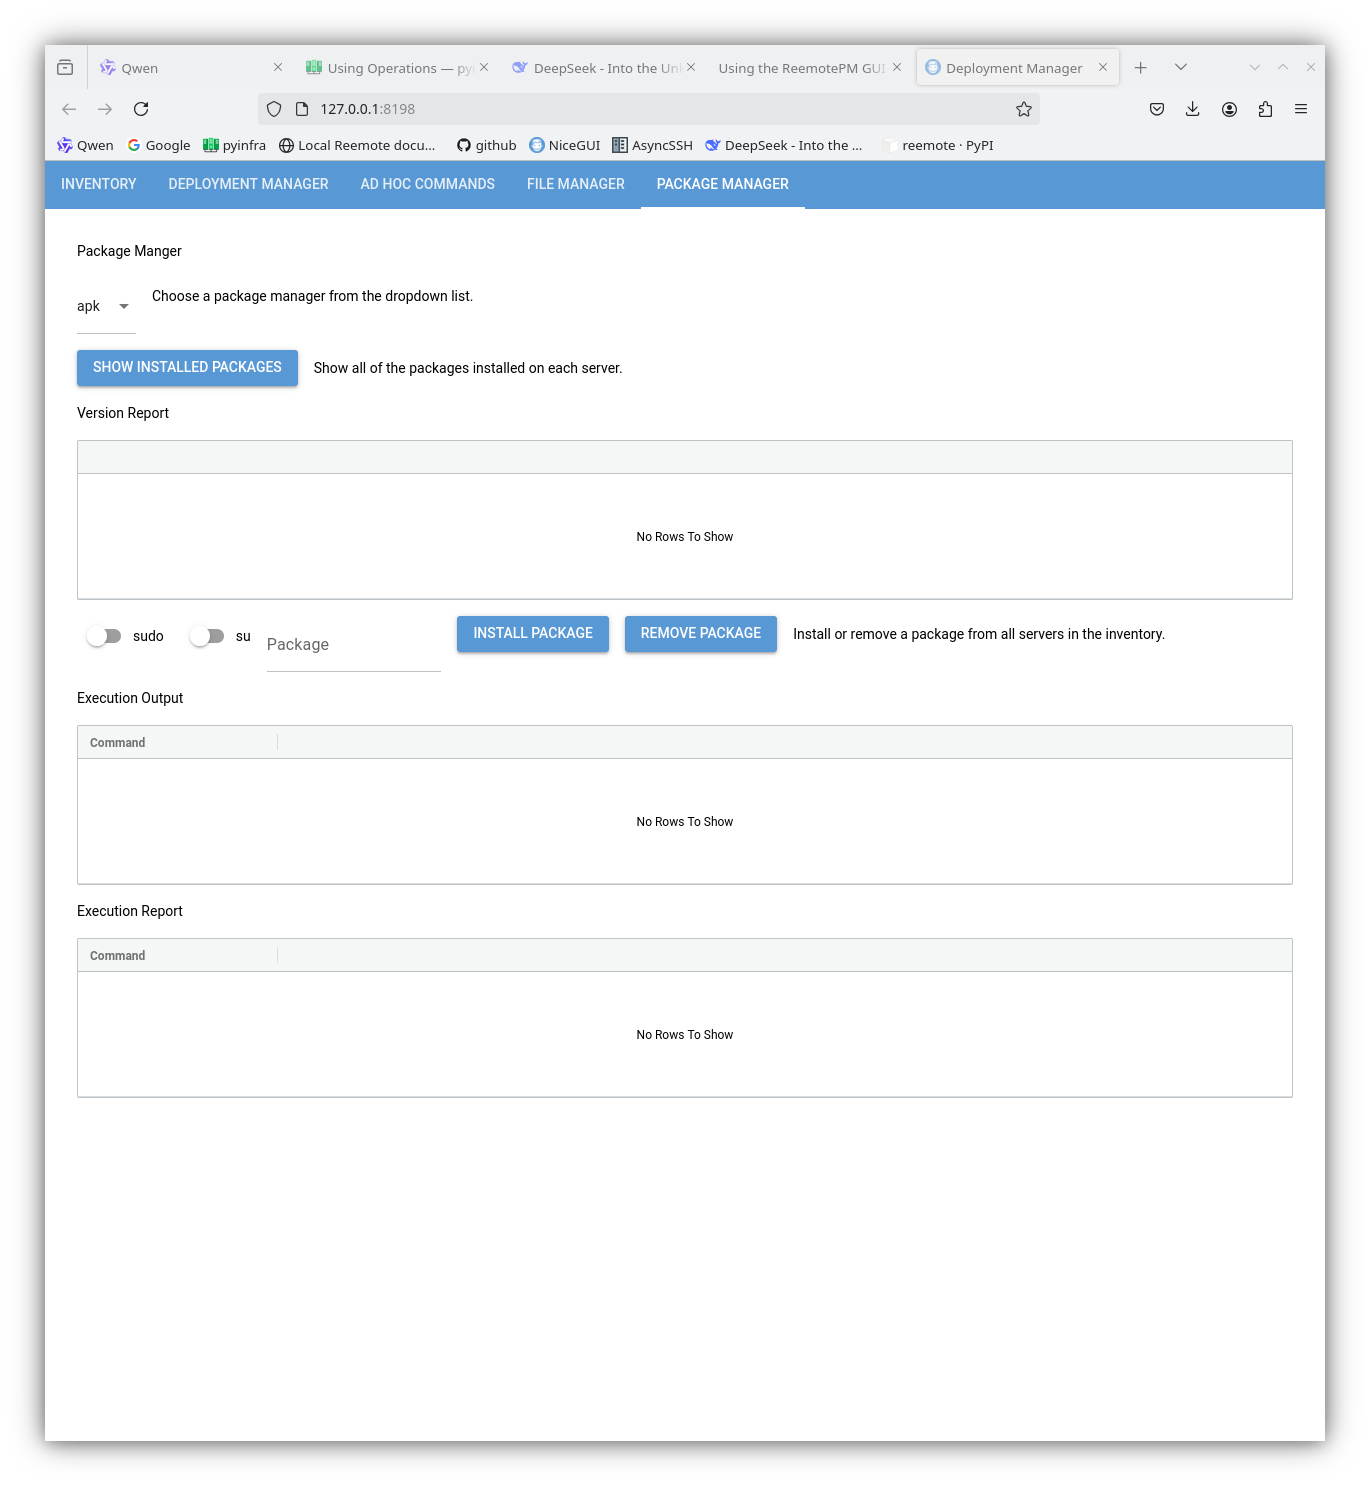
Task: Focus the Package name input field
Action: 353,646
